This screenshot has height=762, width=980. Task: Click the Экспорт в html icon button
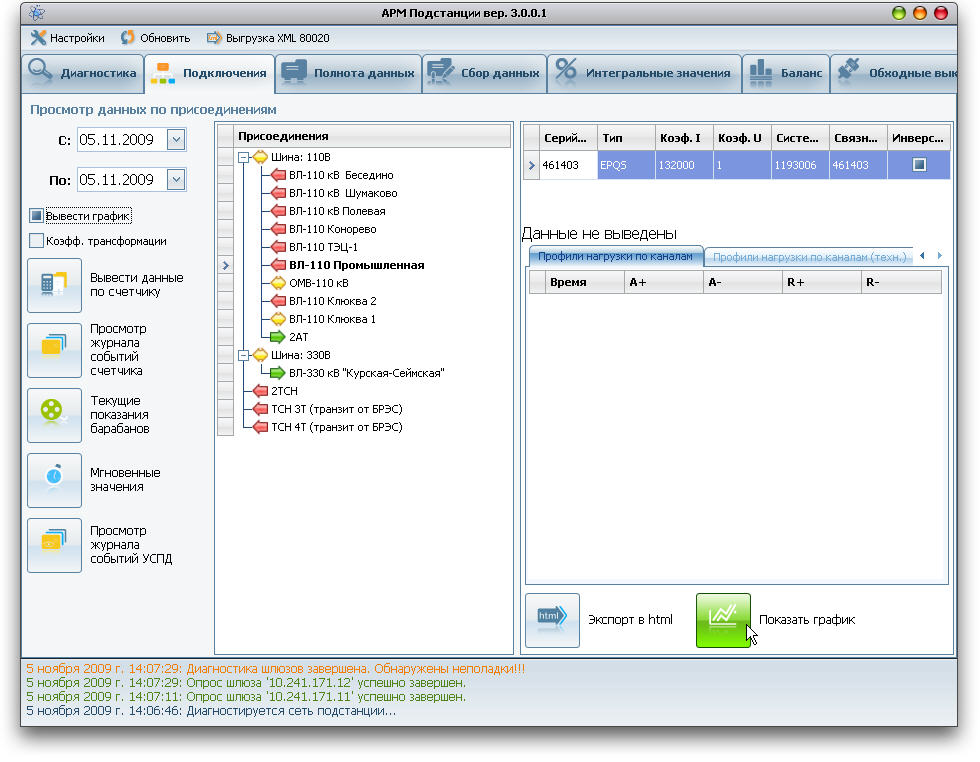(552, 620)
